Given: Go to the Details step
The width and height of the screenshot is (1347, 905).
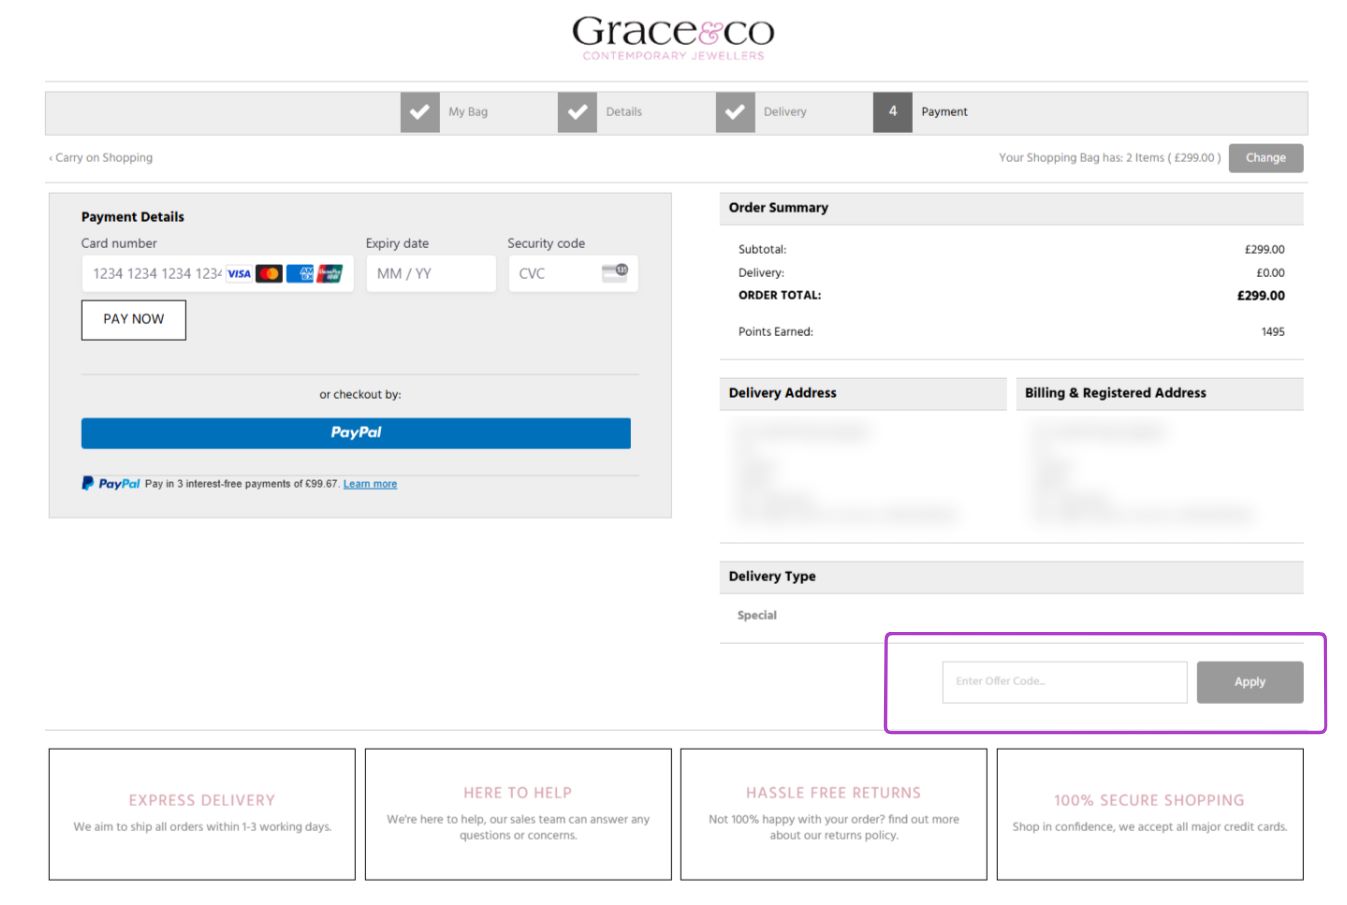Looking at the screenshot, I should pyautogui.click(x=624, y=112).
